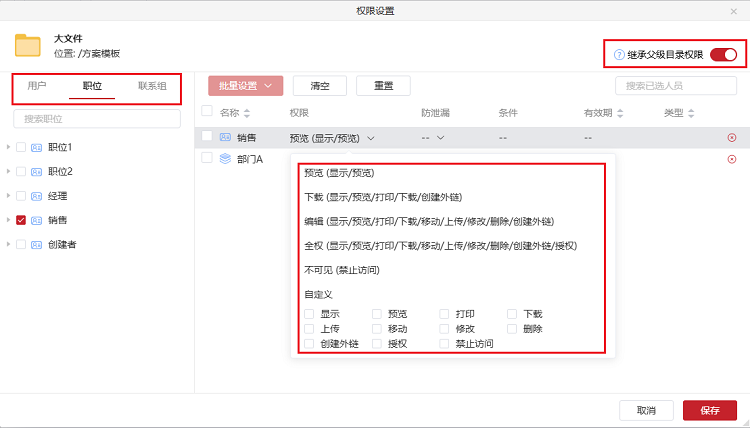Screen dimensions: 750x428
Task: Enable the custom 上传 permission checkbox
Action: pos(309,329)
